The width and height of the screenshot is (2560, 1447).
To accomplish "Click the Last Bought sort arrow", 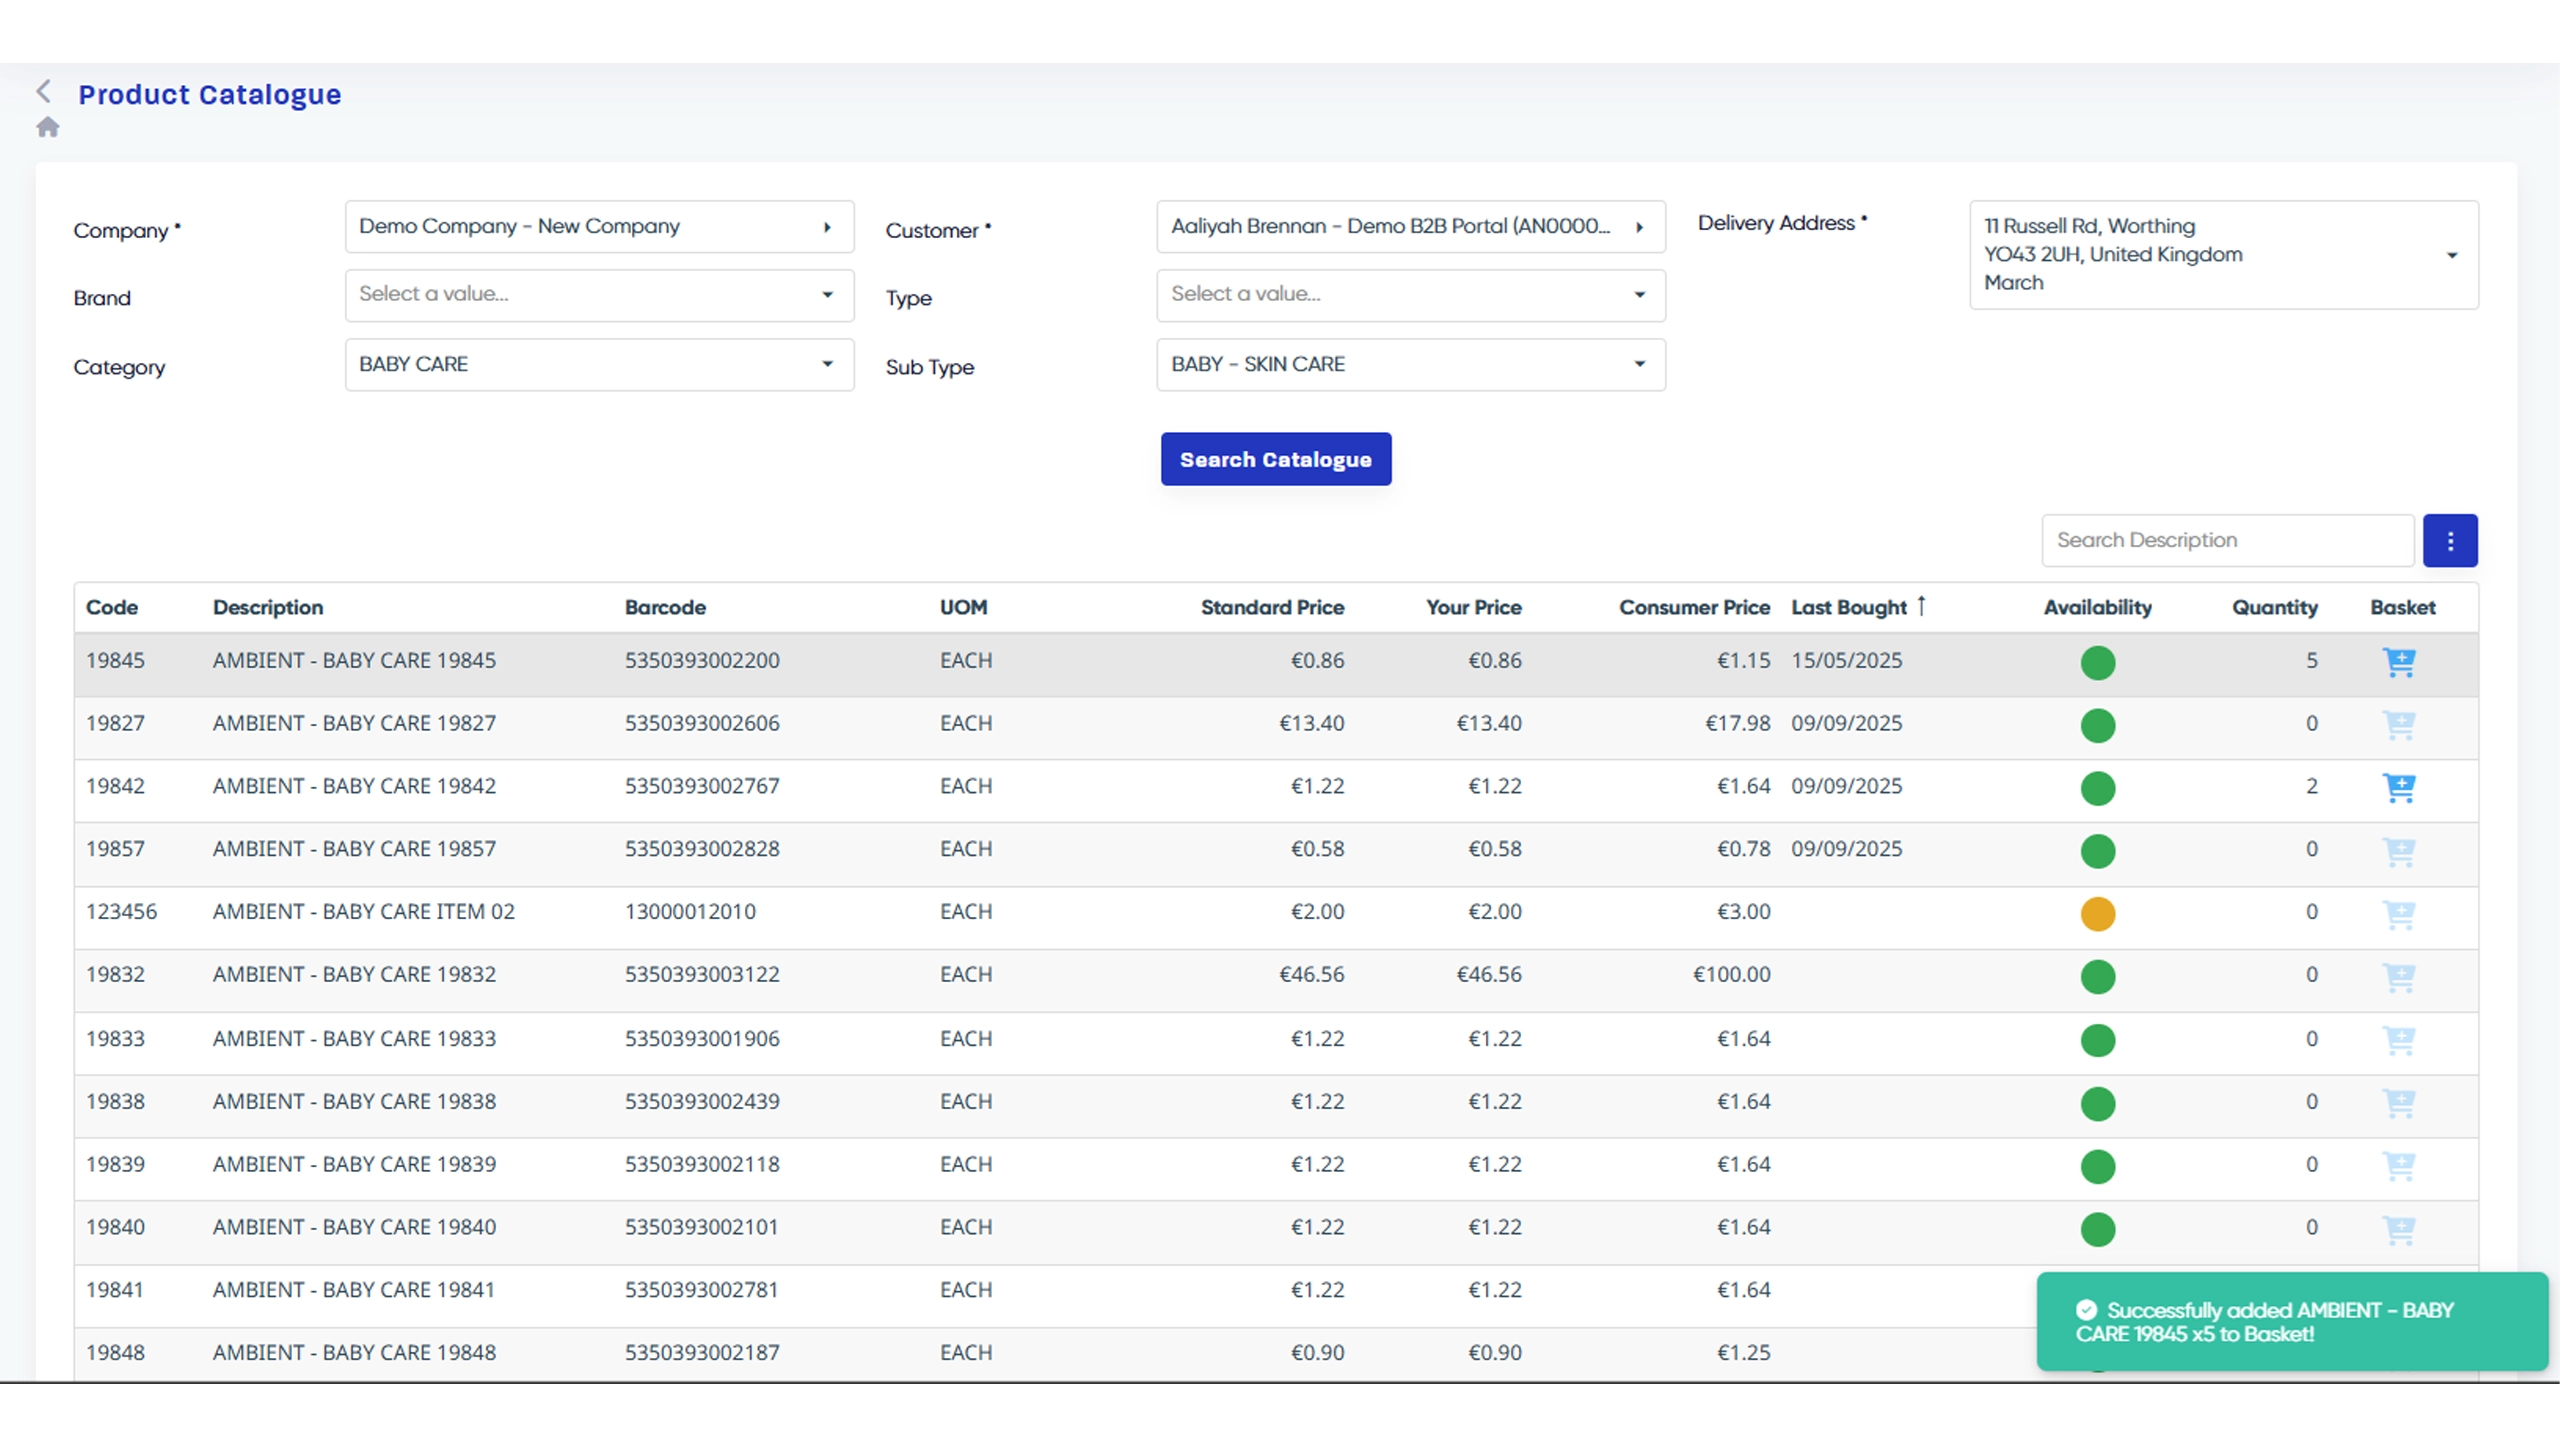I will coord(1921,606).
